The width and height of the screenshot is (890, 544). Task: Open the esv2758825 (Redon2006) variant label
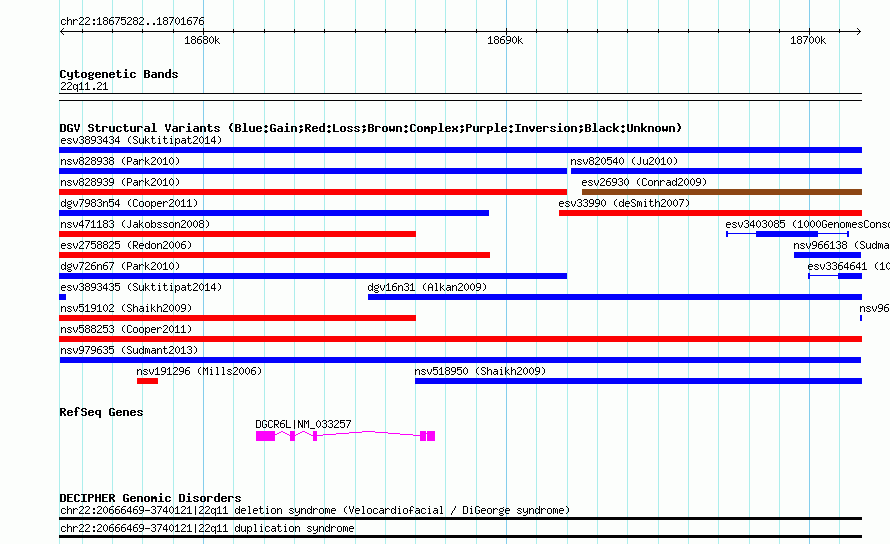click(x=126, y=245)
